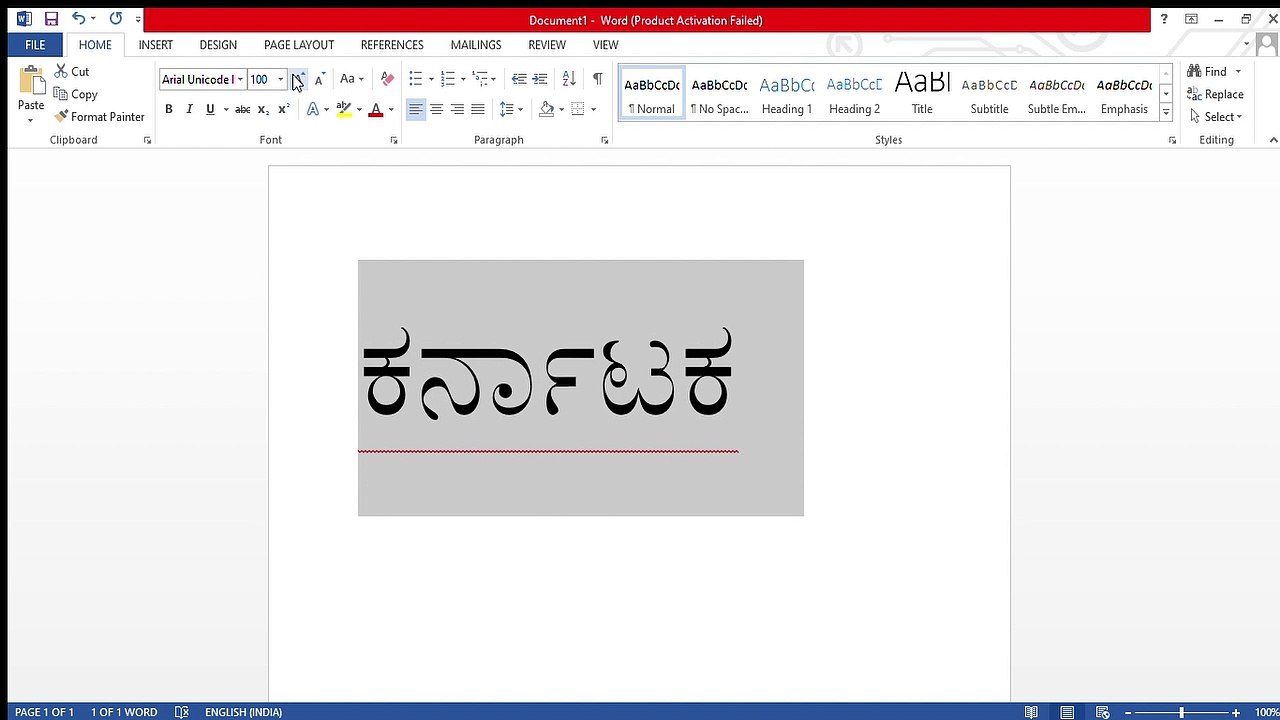This screenshot has width=1280, height=720.
Task: Justify the paragraph text
Action: (x=478, y=109)
